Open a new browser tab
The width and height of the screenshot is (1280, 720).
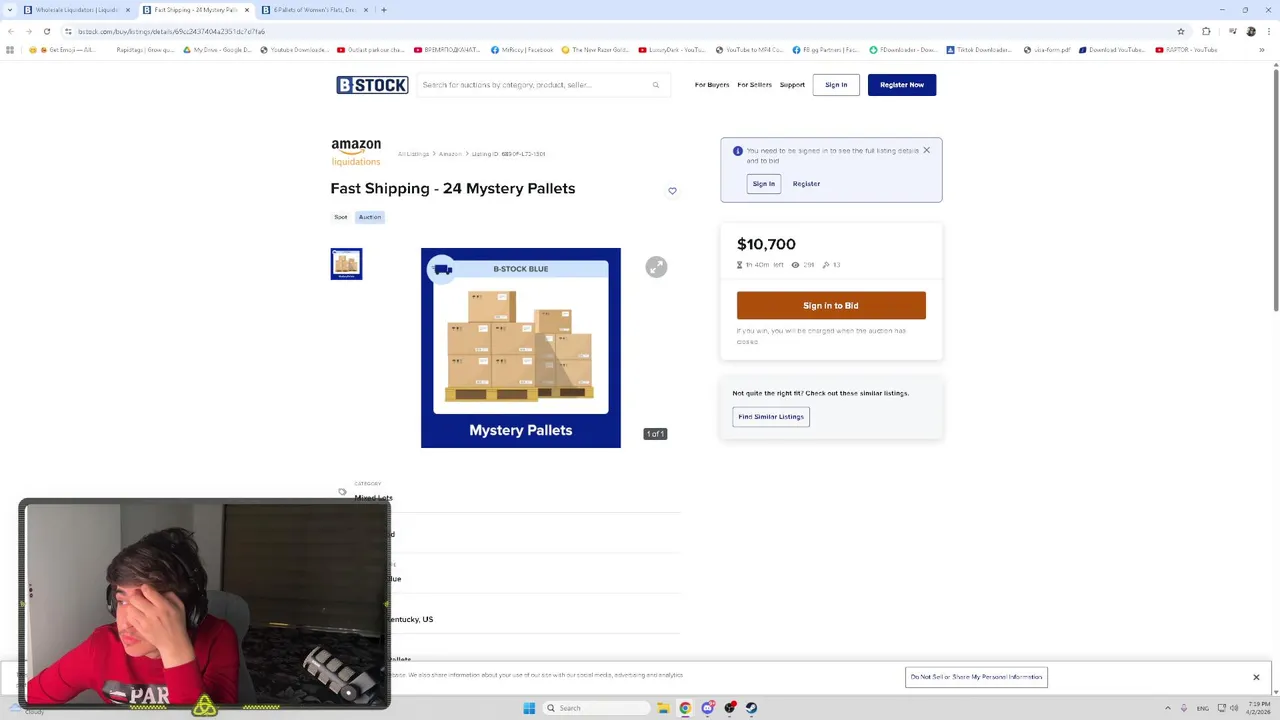pos(384,10)
